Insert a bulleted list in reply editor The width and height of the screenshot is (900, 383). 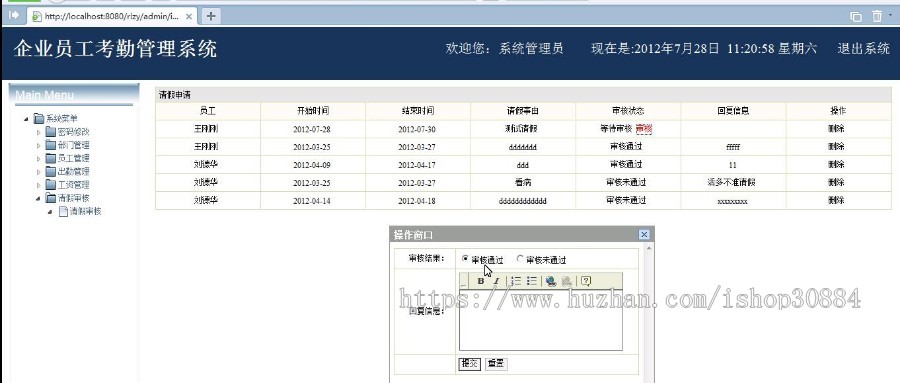coord(532,281)
